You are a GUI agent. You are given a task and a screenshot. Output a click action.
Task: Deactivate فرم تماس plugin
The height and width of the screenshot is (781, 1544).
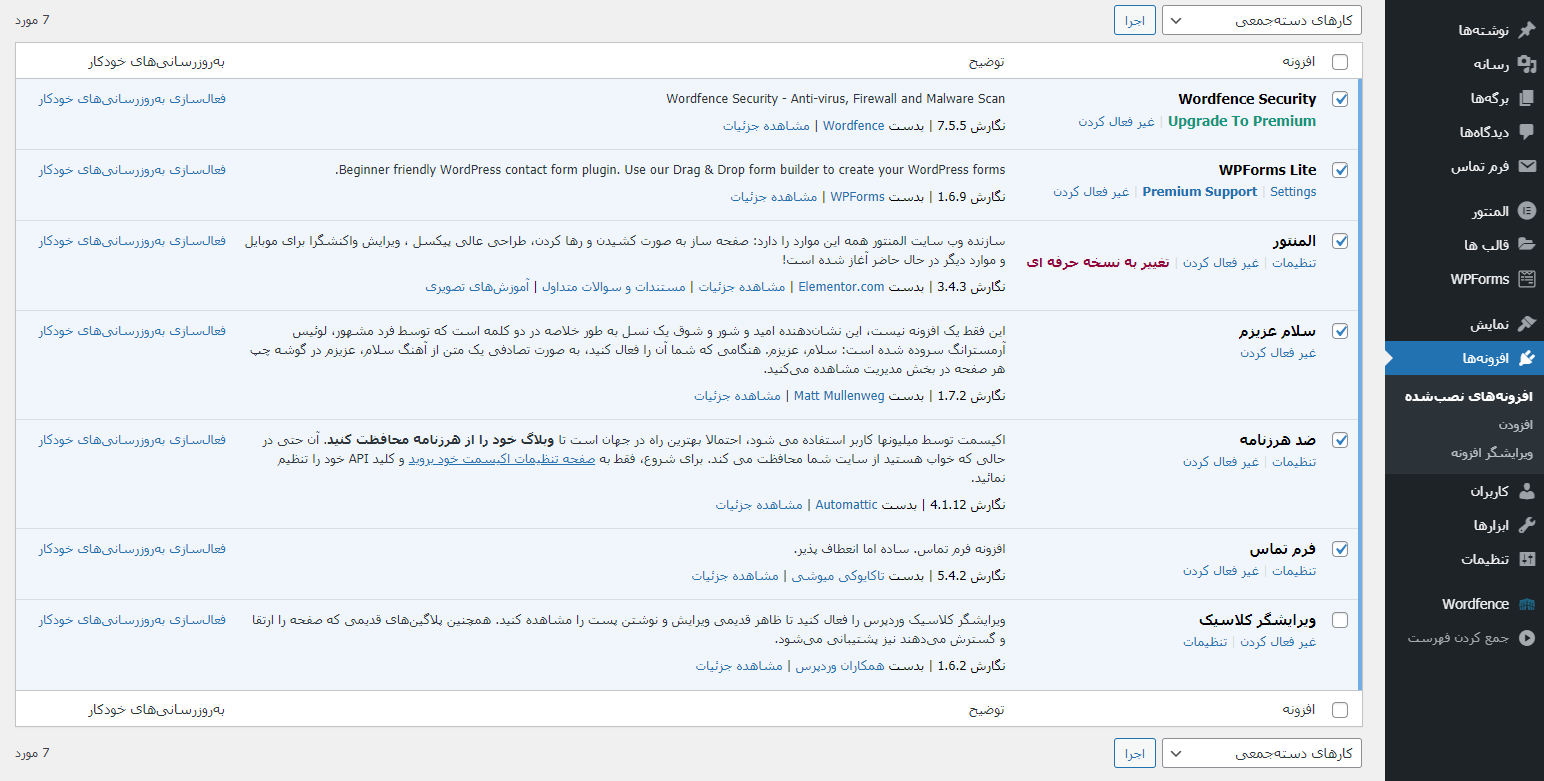[x=1221, y=571]
